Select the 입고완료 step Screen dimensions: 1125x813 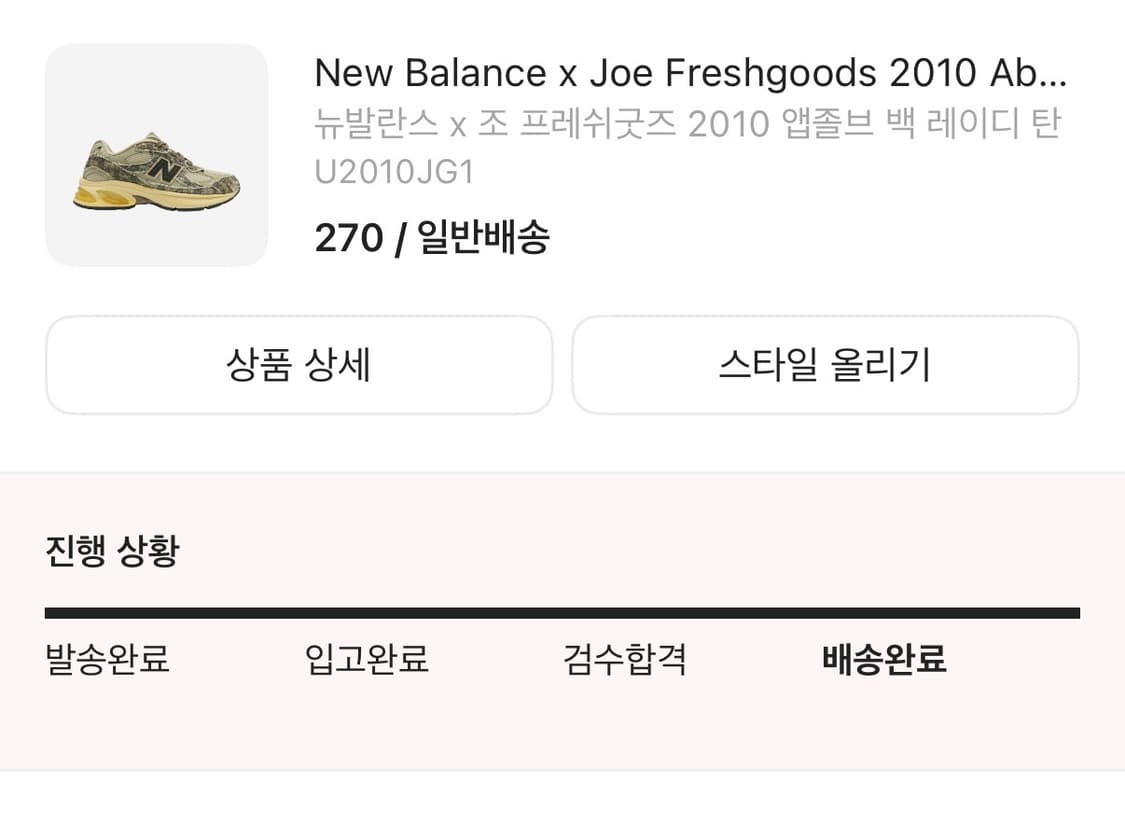[x=367, y=660]
